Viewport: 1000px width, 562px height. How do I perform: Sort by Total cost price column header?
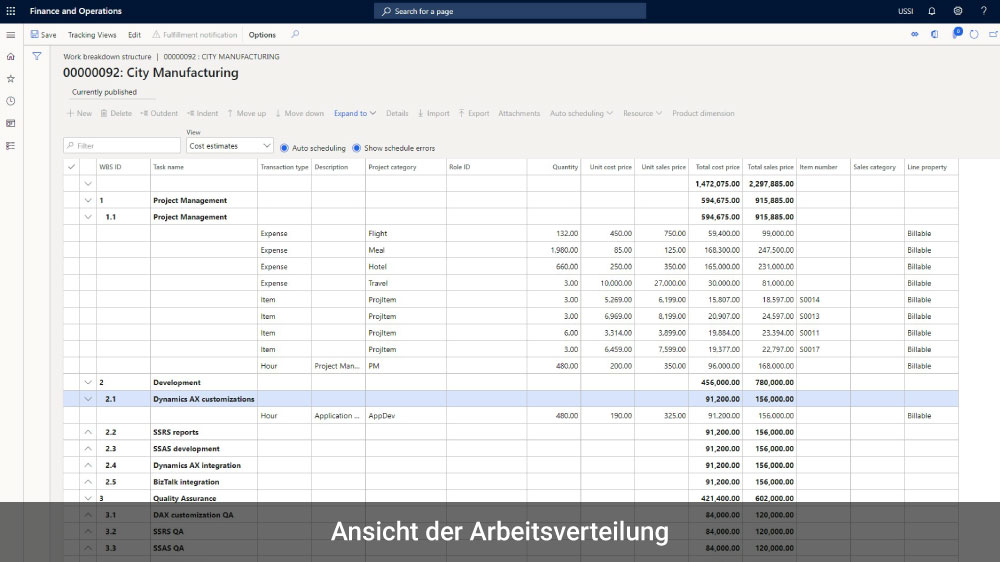tap(717, 167)
